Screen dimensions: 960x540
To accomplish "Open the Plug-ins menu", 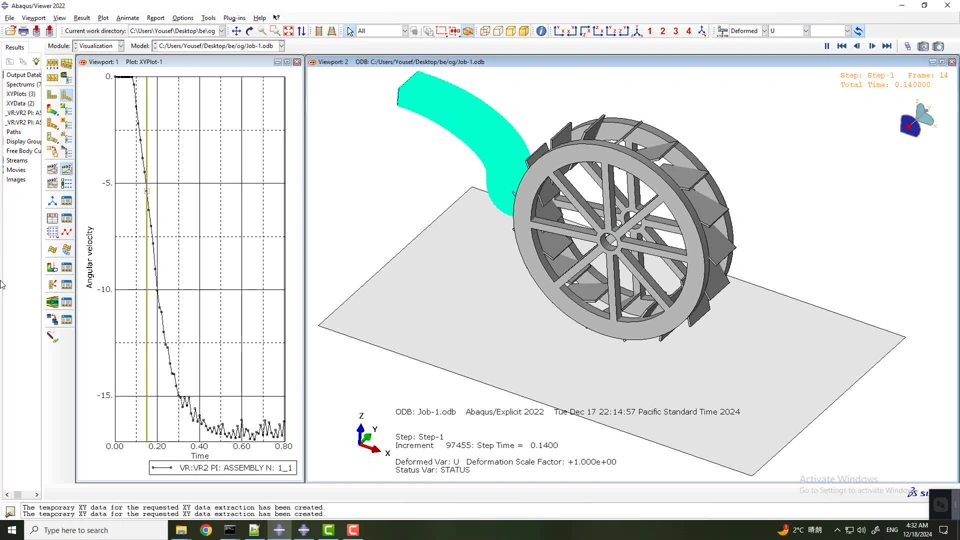I will 234,18.
